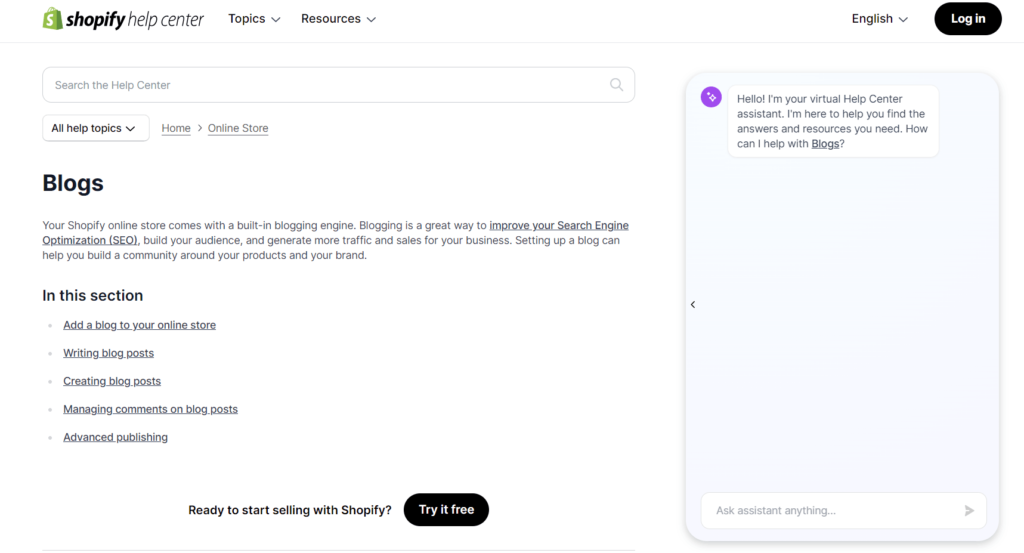Viewport: 1024px width, 553px height.
Task: Open the English language dropdown
Action: click(879, 19)
